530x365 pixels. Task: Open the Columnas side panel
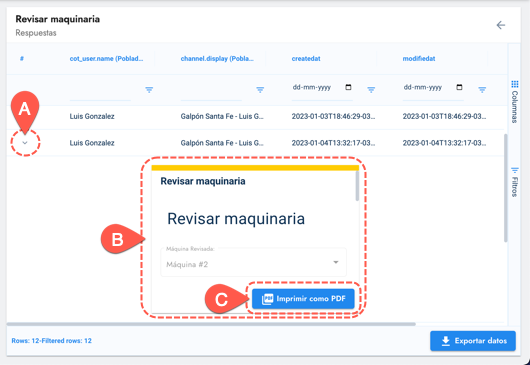[514, 102]
